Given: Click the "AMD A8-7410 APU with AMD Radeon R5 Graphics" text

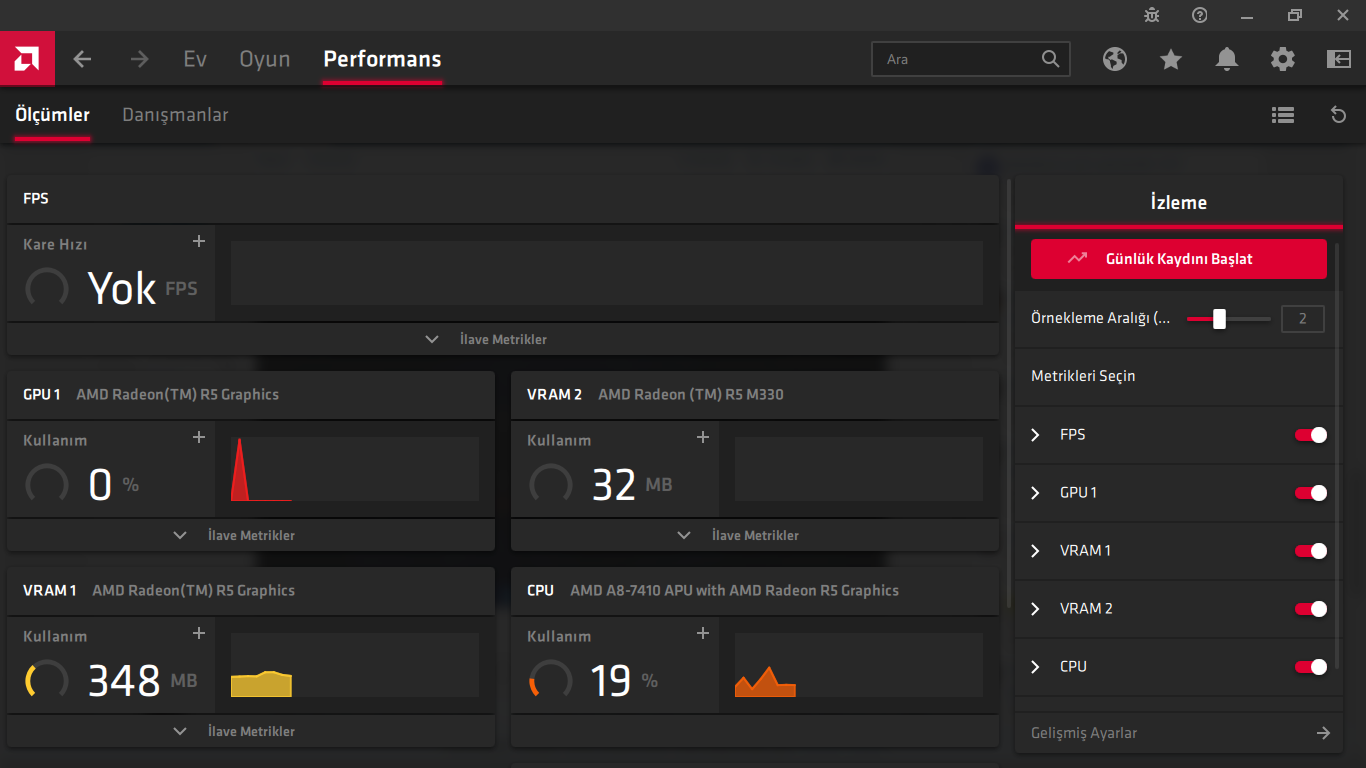Looking at the screenshot, I should click(x=734, y=591).
